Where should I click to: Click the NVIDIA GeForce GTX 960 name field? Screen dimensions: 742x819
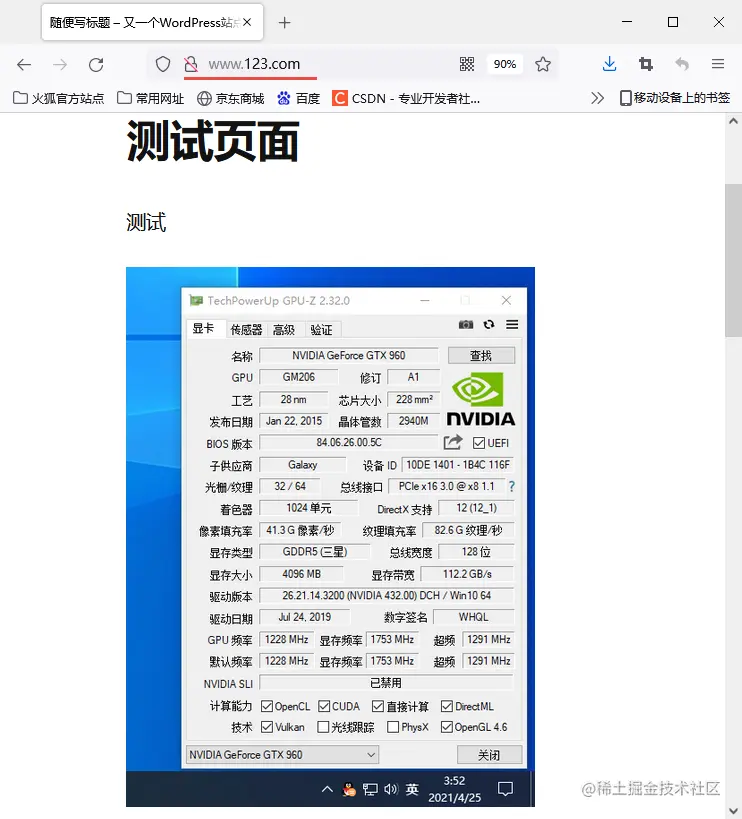point(349,356)
